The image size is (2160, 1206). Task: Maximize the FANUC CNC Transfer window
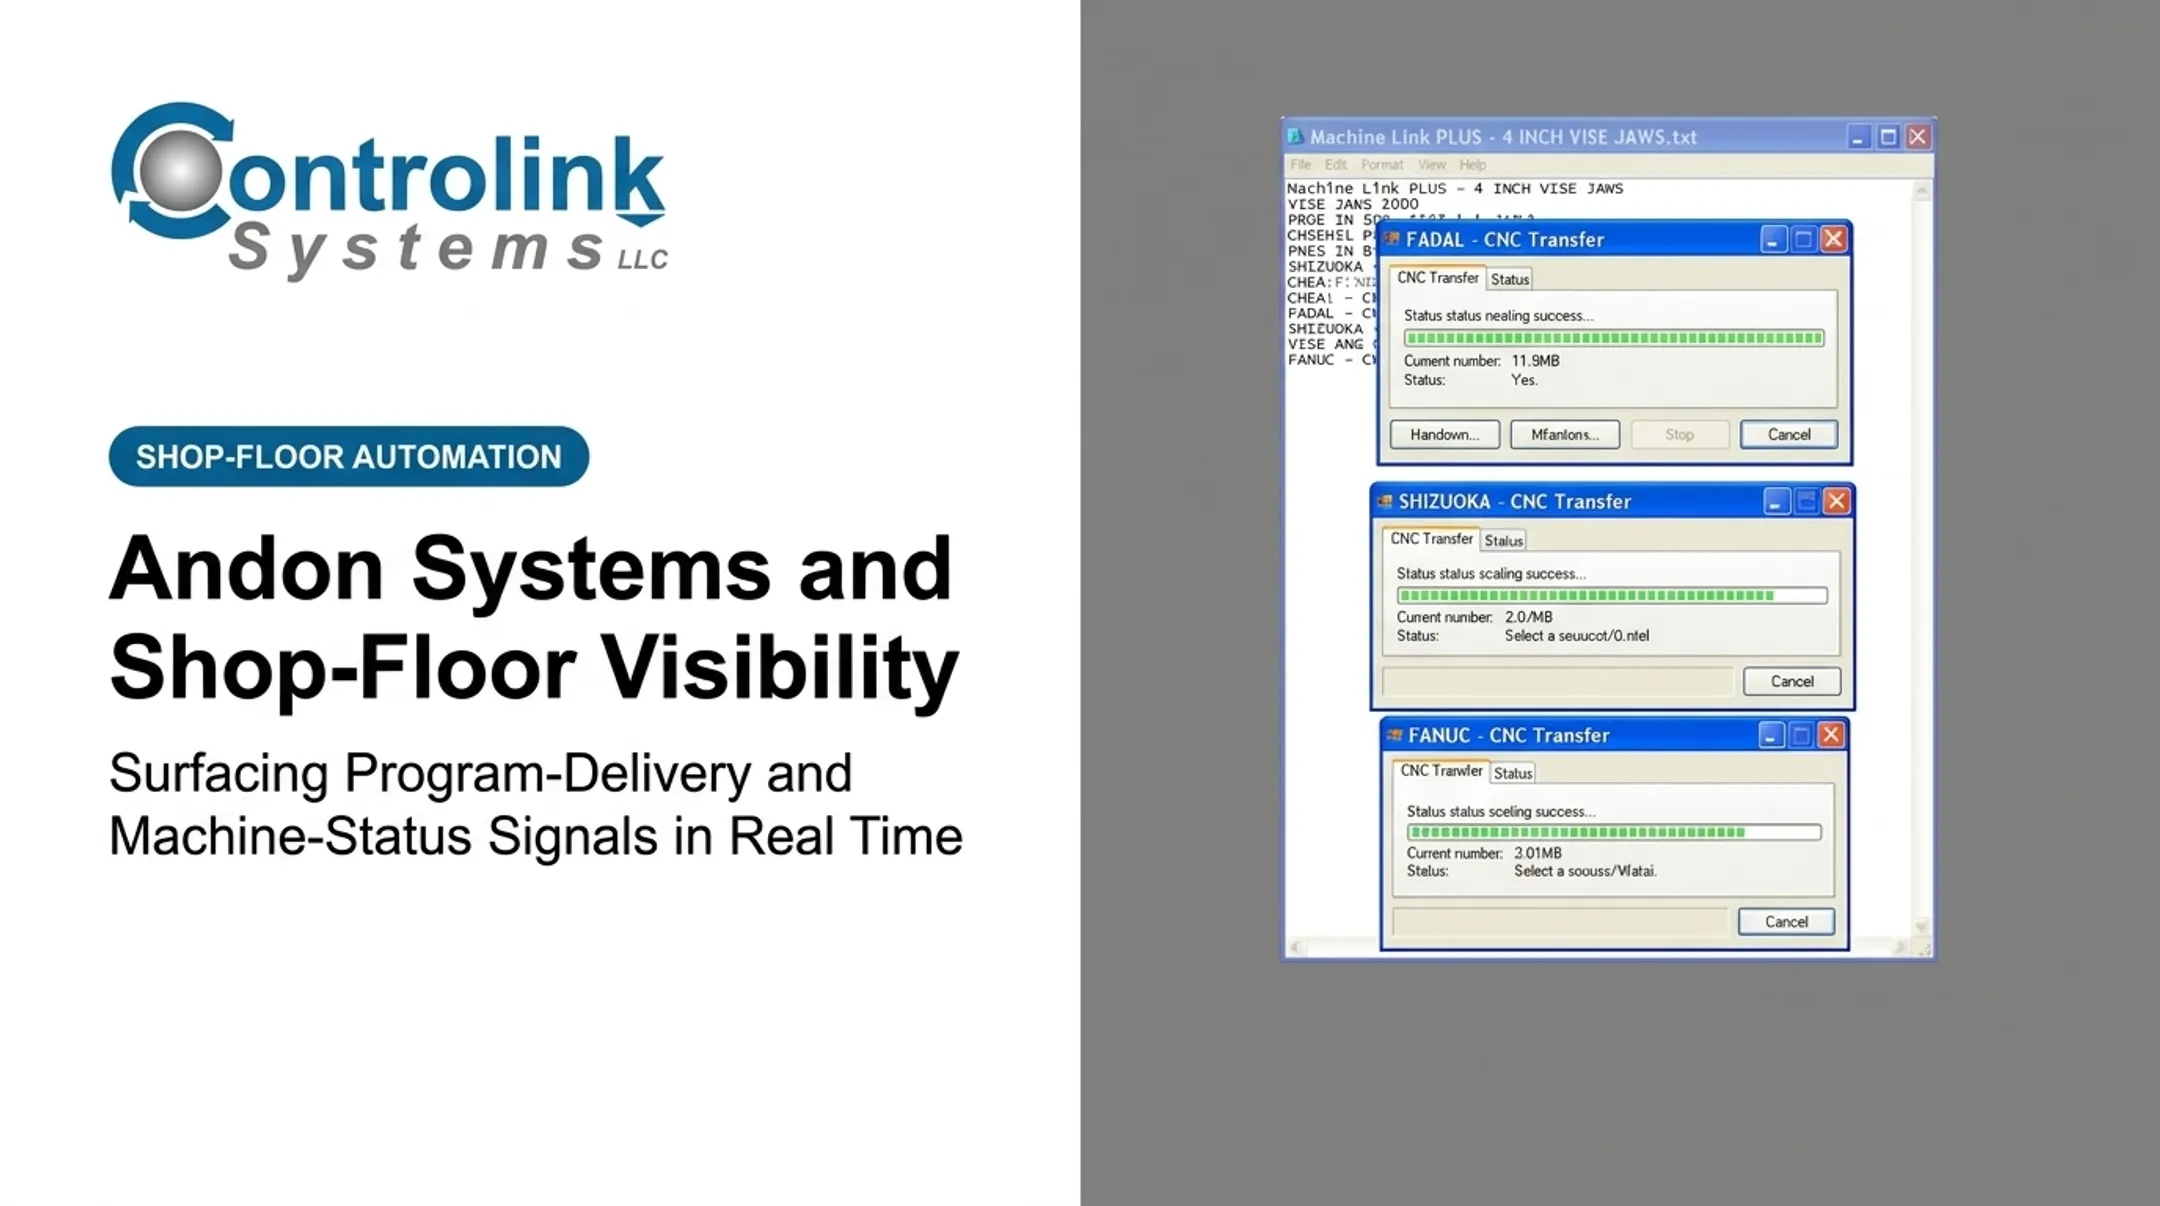1801,735
